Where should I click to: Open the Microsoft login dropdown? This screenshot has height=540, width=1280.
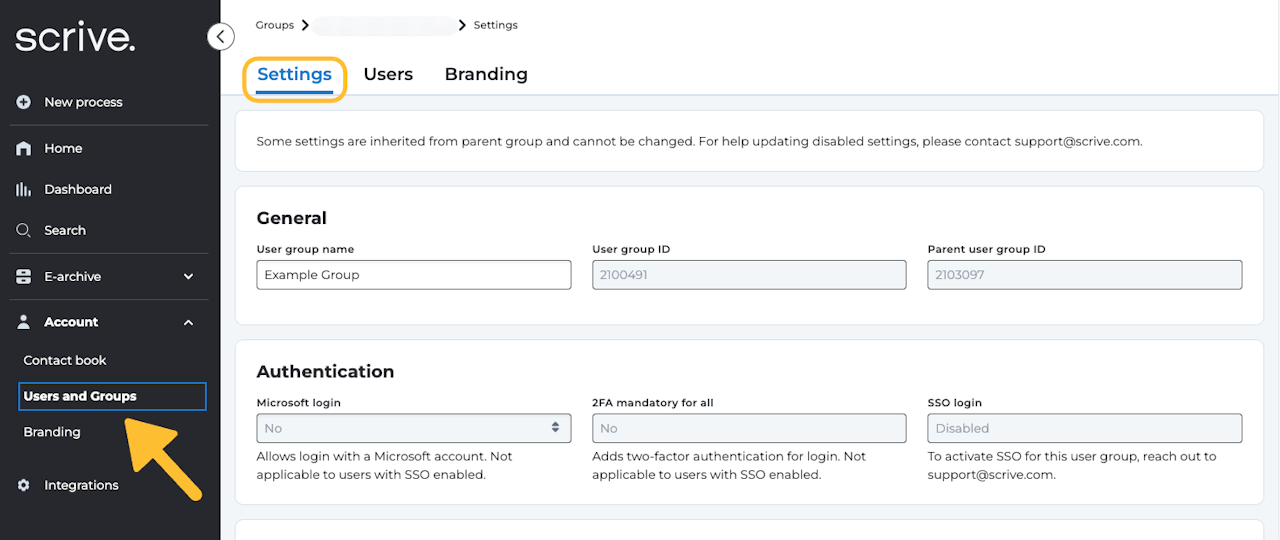point(413,428)
